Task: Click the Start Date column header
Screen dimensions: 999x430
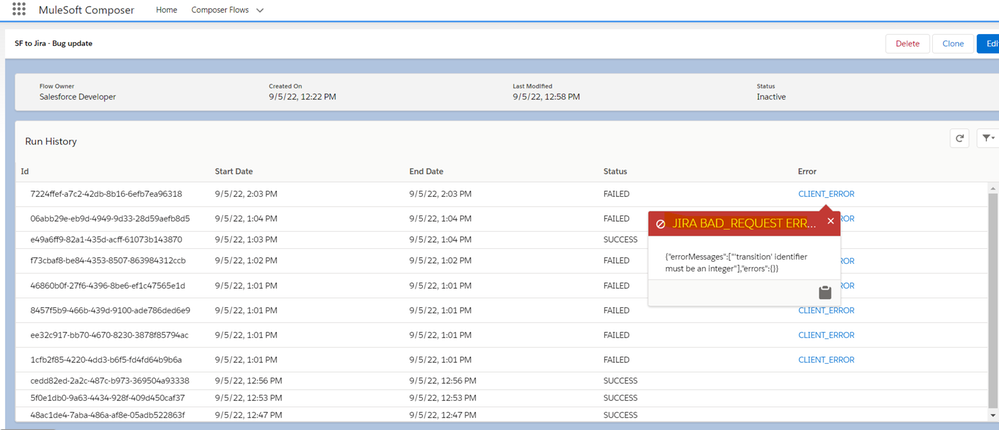Action: 234,171
